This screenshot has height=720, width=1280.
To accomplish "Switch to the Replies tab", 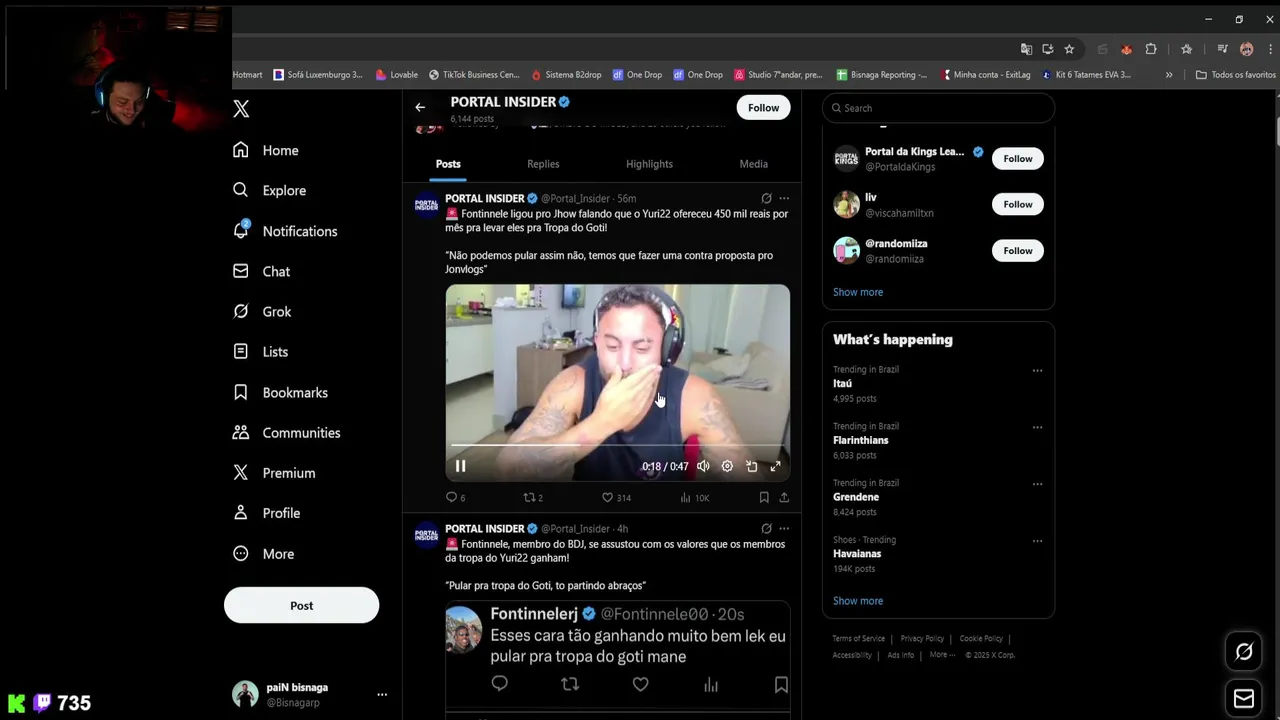I will coord(543,164).
